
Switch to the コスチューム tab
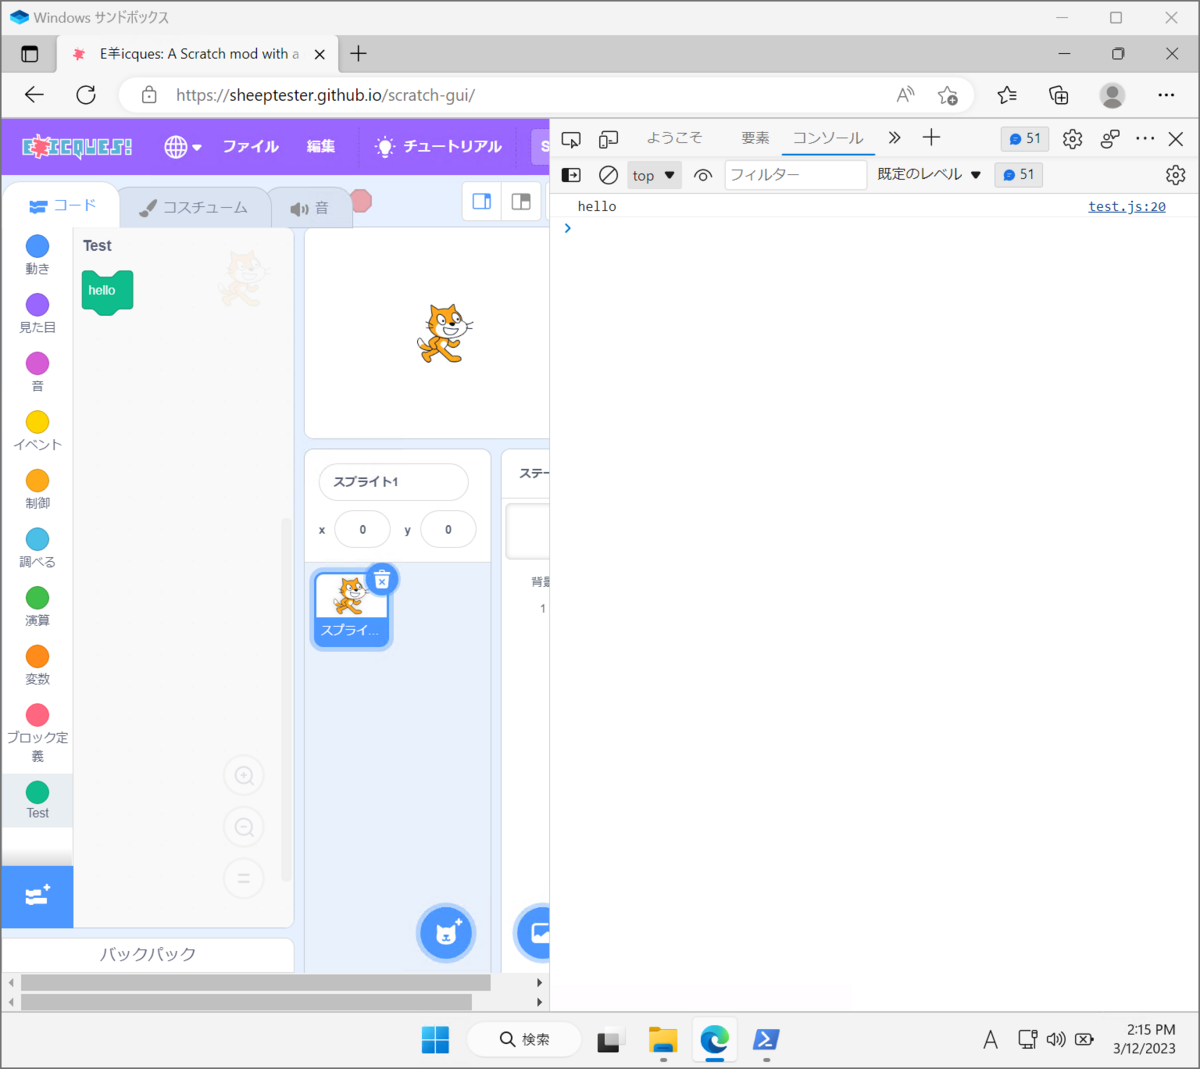click(x=194, y=208)
